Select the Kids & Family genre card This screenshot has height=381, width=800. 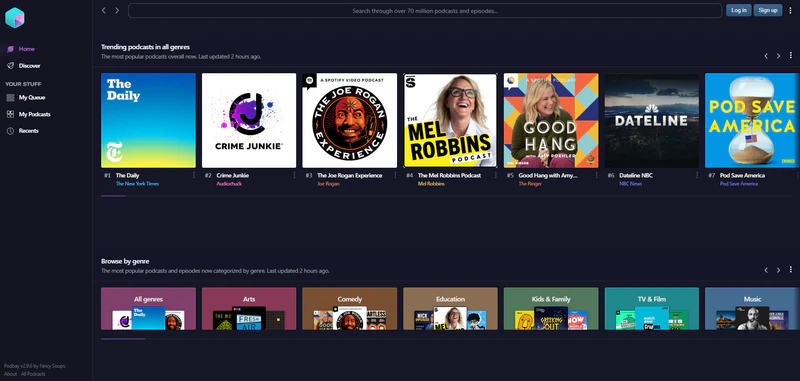551,309
